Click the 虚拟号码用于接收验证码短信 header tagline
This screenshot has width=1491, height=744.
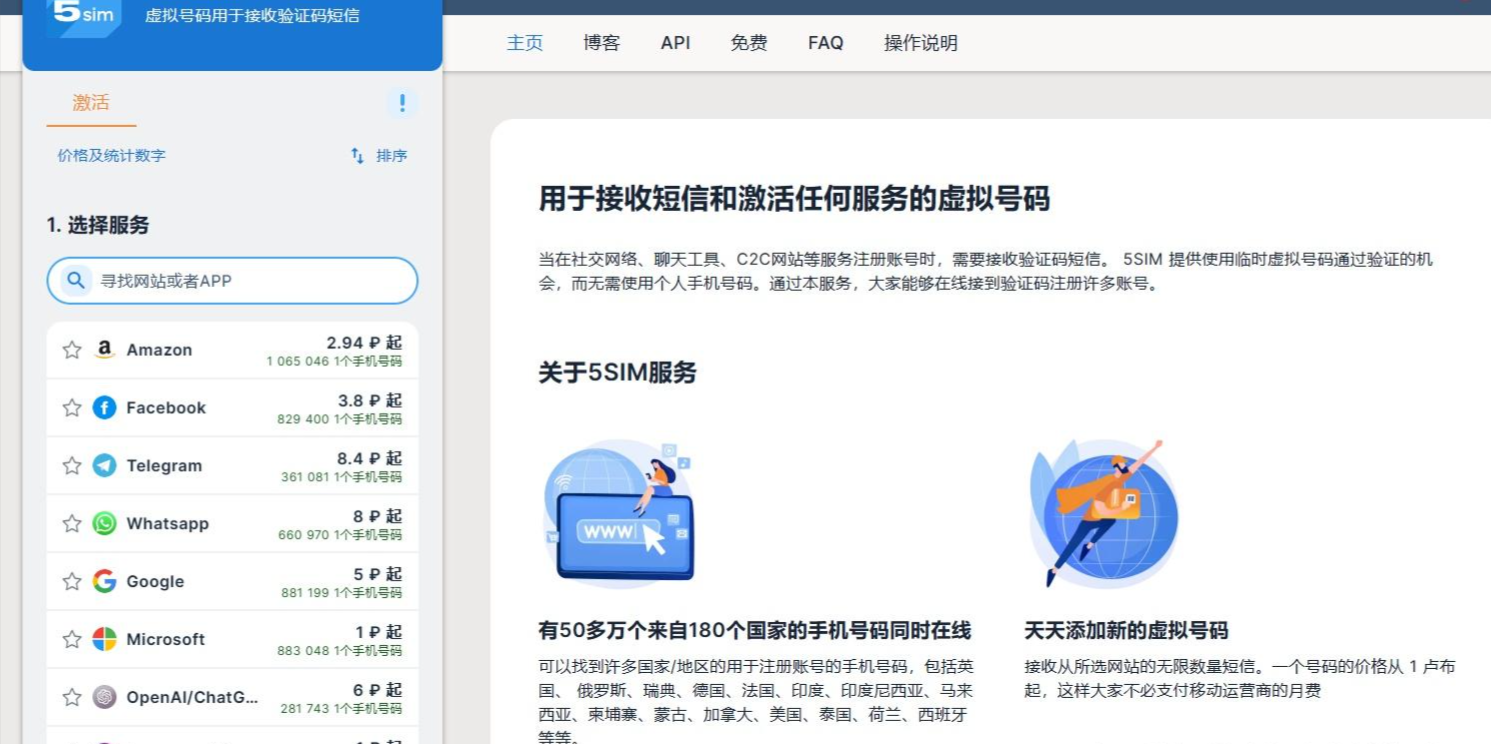pyautogui.click(x=252, y=16)
